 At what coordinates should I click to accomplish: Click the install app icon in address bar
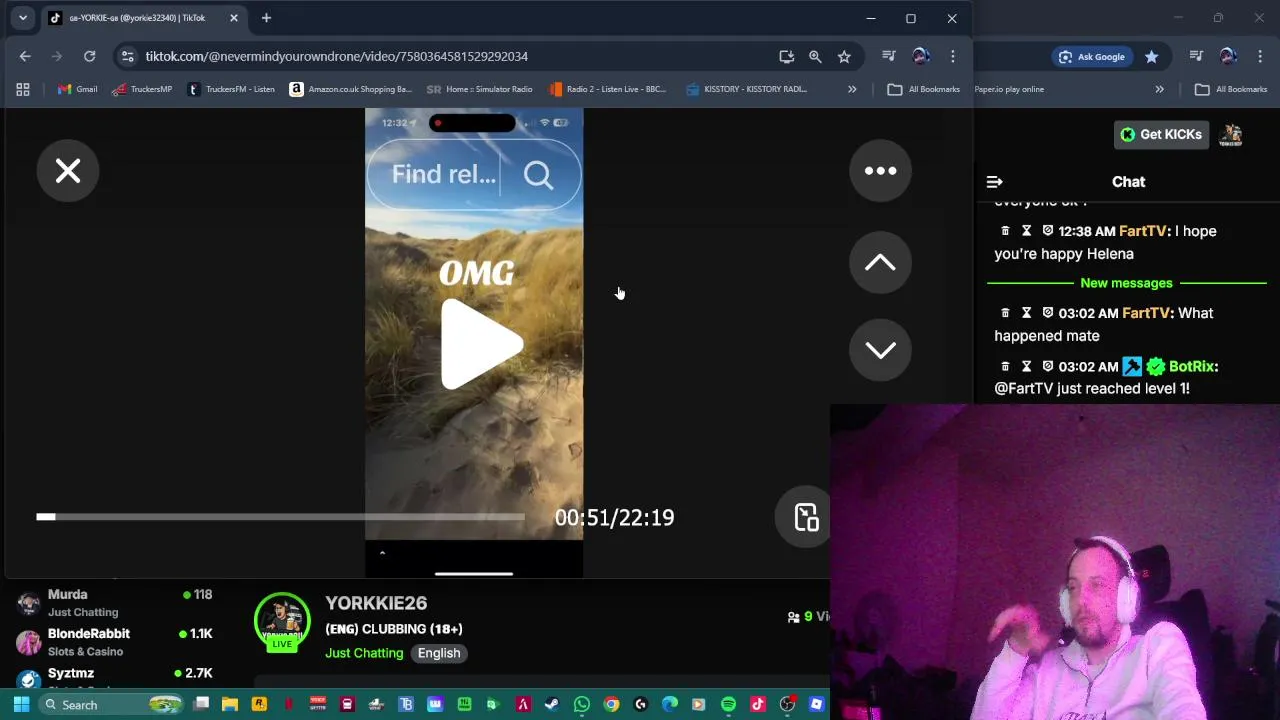tap(787, 56)
